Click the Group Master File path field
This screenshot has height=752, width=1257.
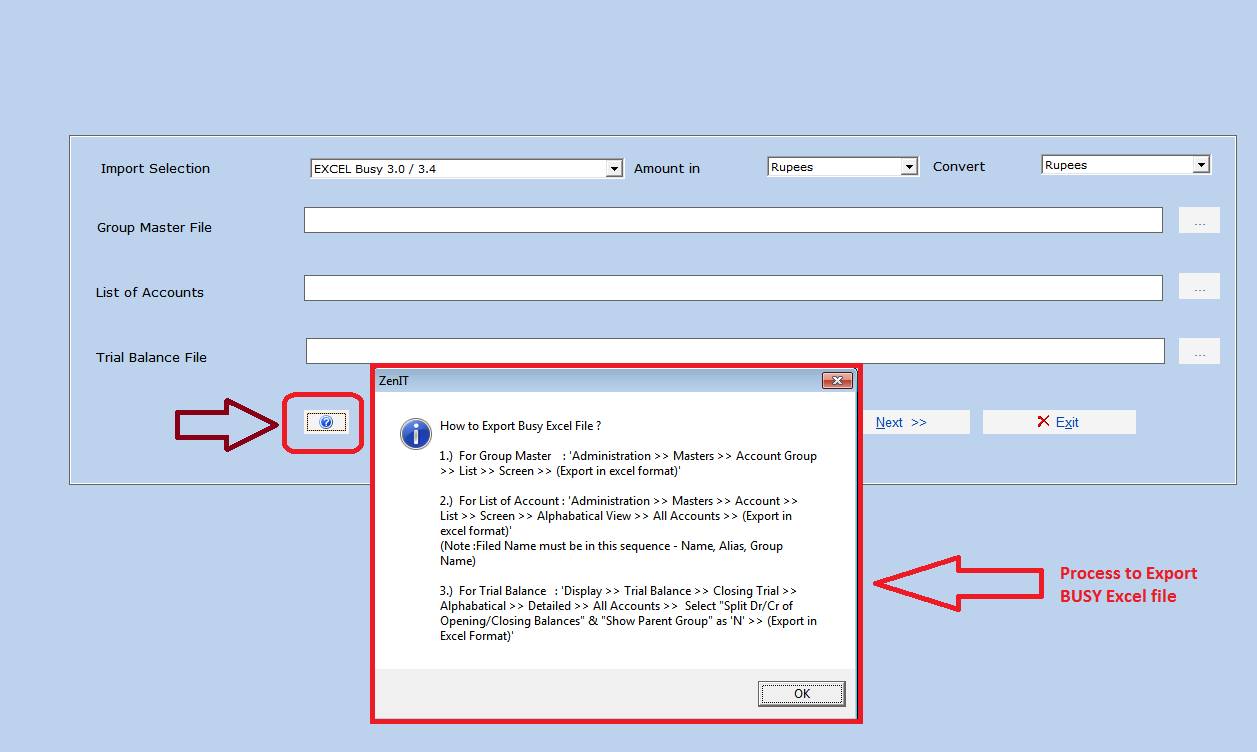click(x=733, y=220)
